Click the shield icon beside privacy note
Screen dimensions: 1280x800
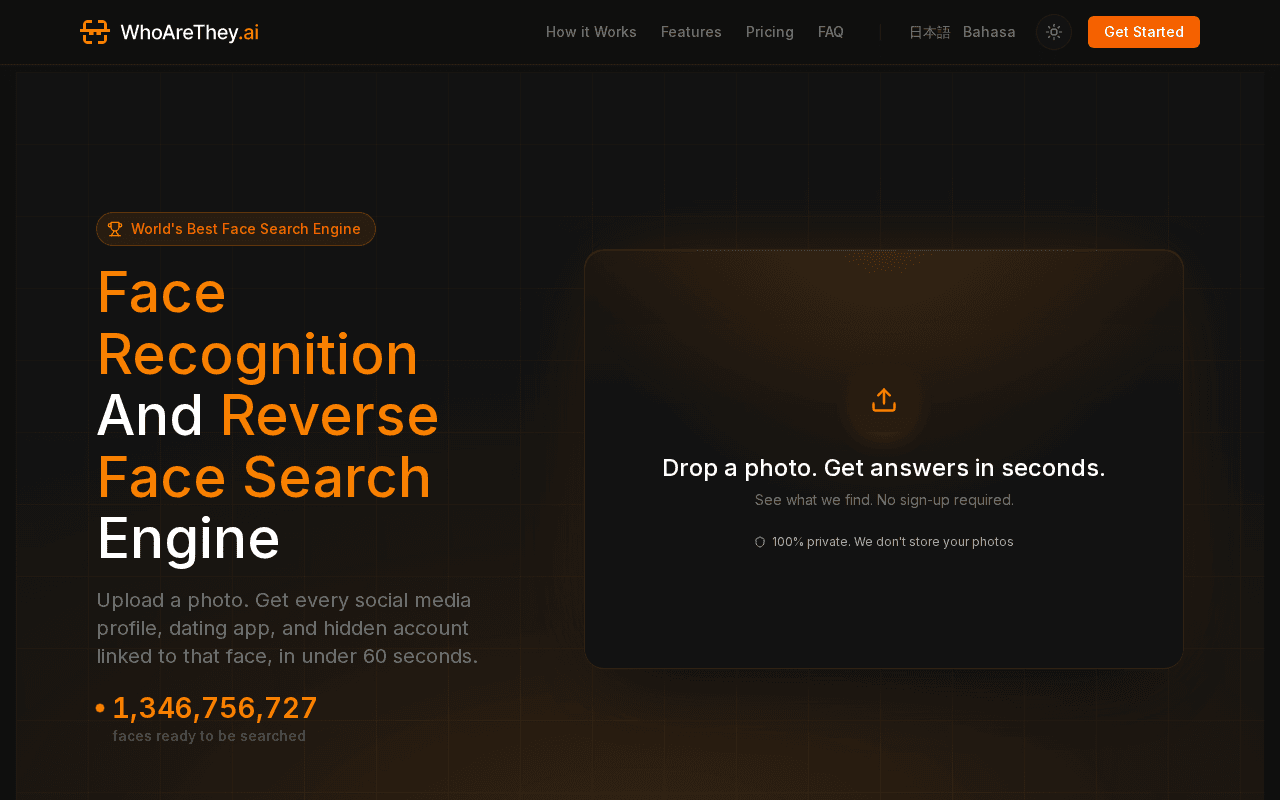[x=760, y=542]
